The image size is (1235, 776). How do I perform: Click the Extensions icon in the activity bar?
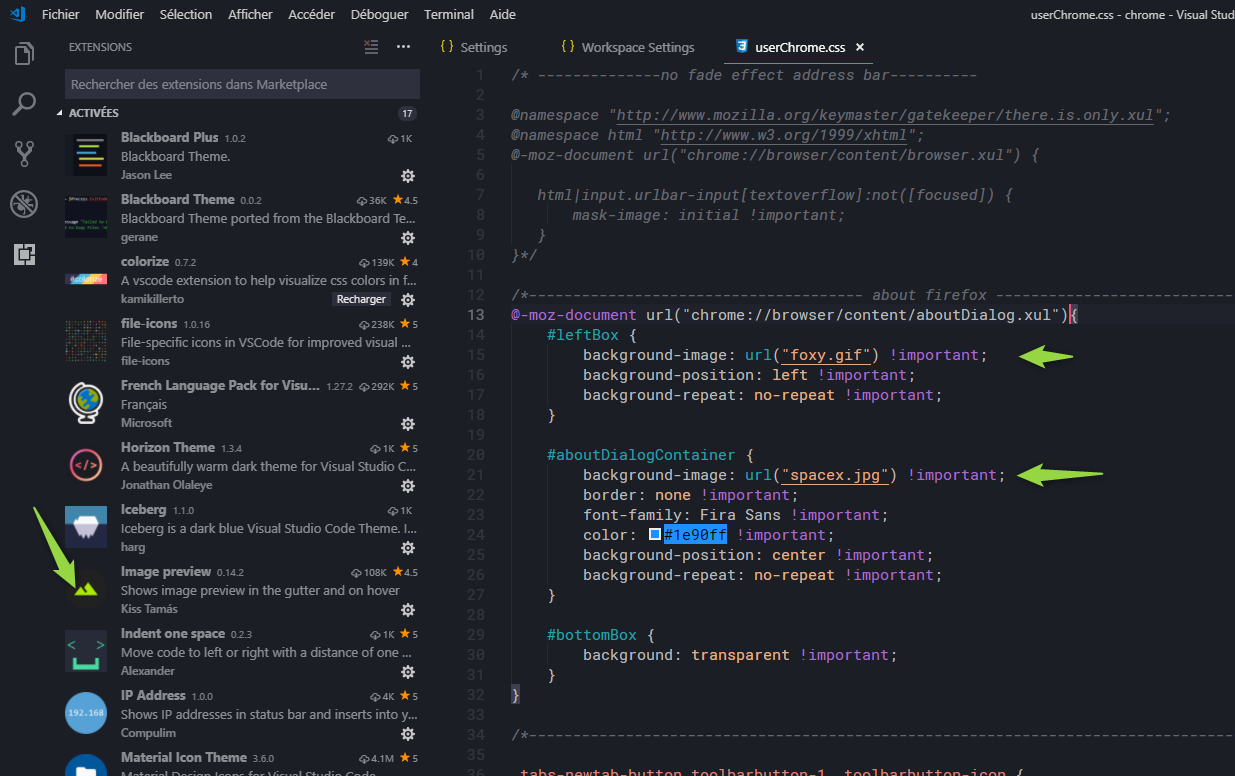coord(24,254)
